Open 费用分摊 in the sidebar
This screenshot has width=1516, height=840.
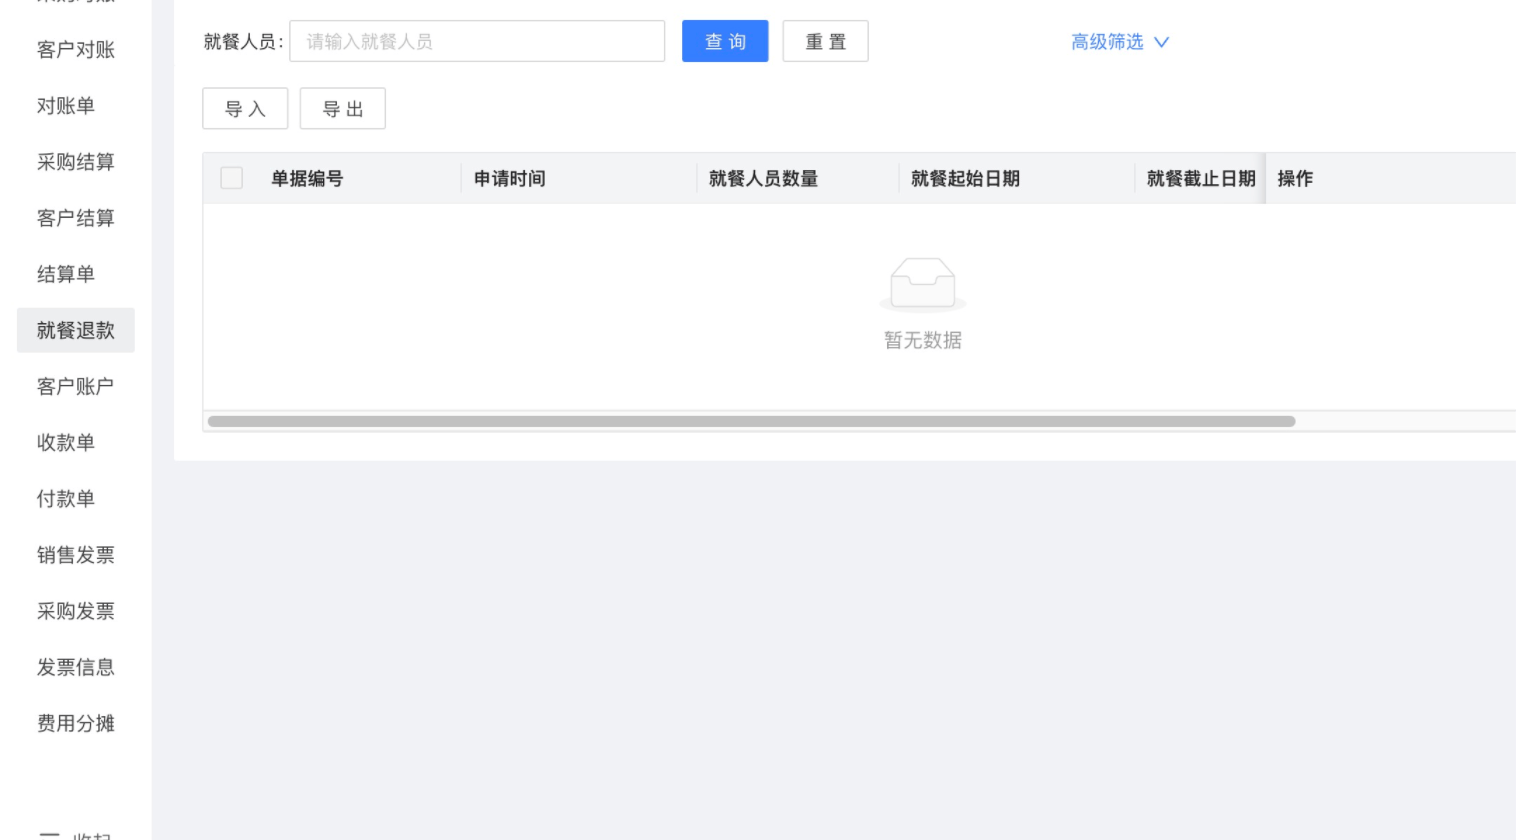point(76,722)
